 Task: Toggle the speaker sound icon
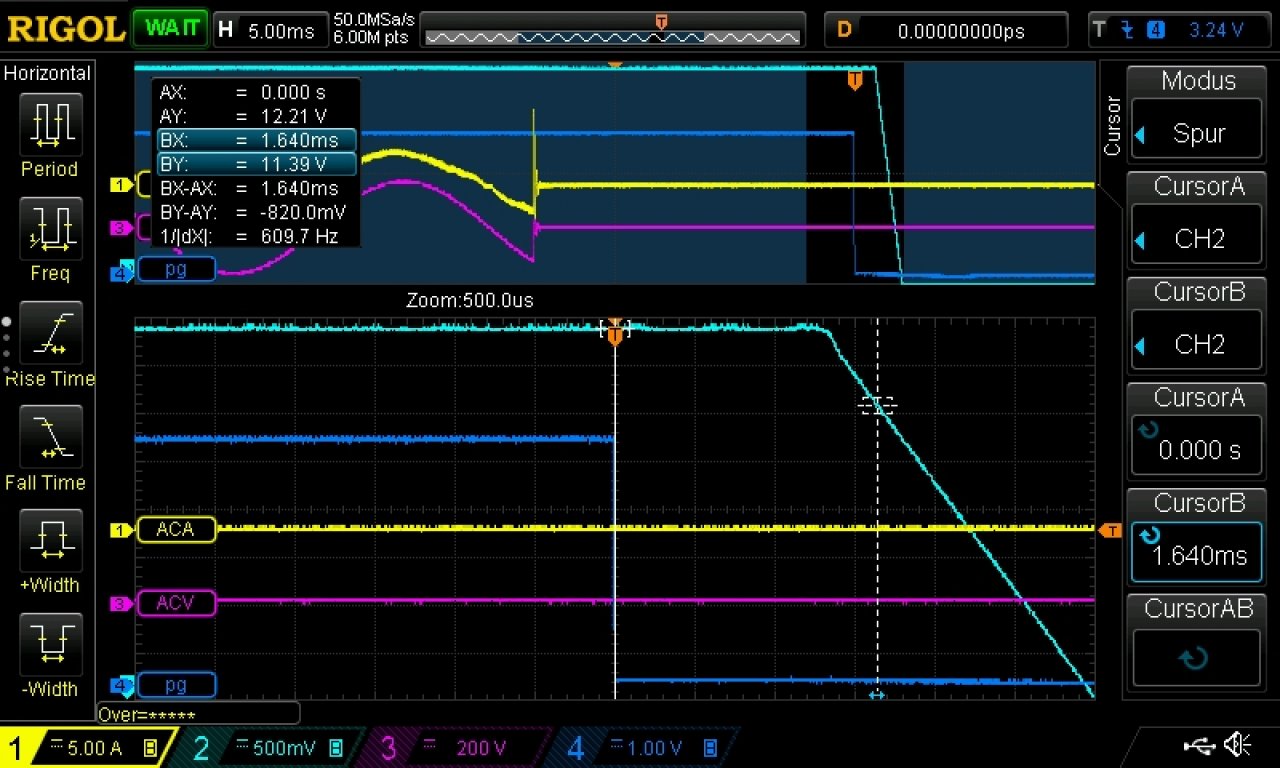[1238, 744]
